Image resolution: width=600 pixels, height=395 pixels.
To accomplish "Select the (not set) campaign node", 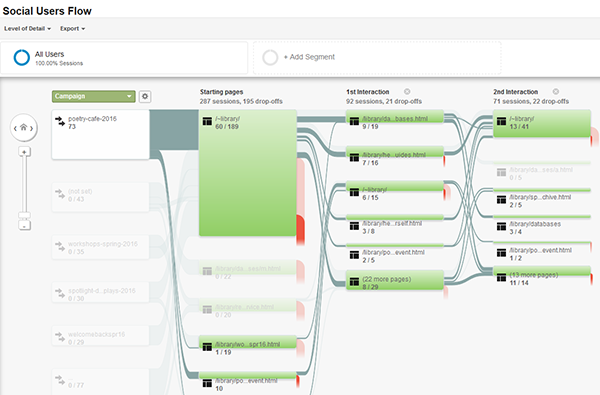I will (101, 197).
